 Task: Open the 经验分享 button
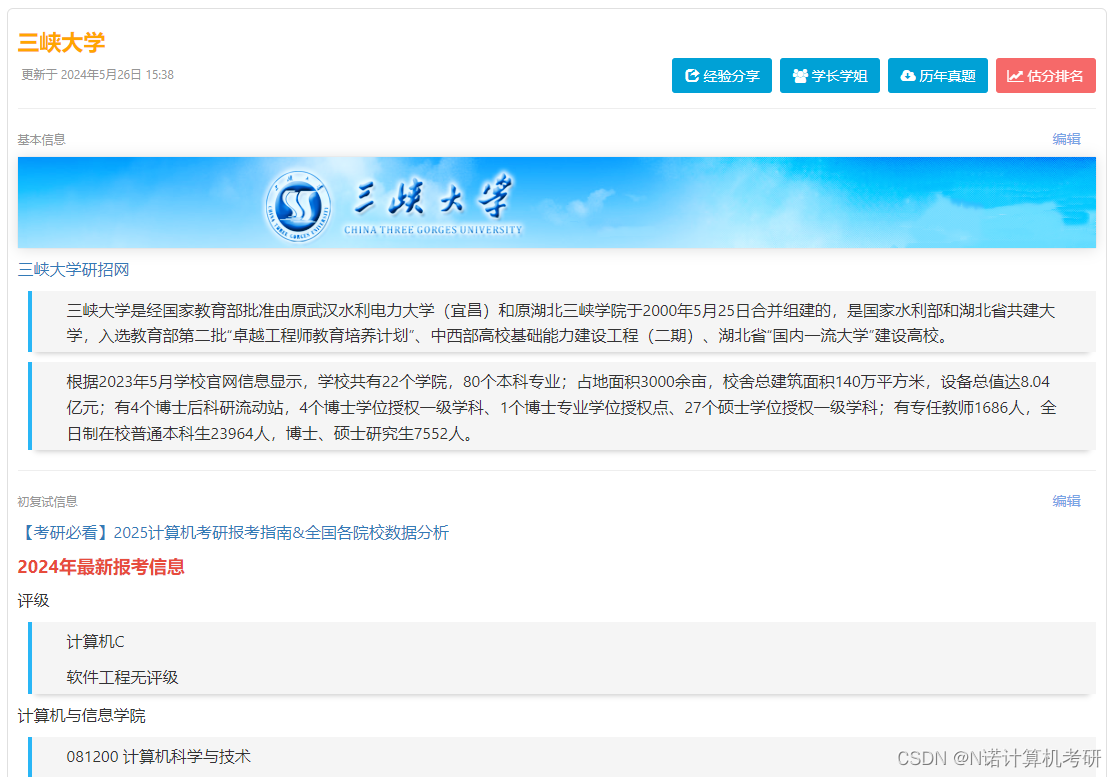(x=722, y=75)
